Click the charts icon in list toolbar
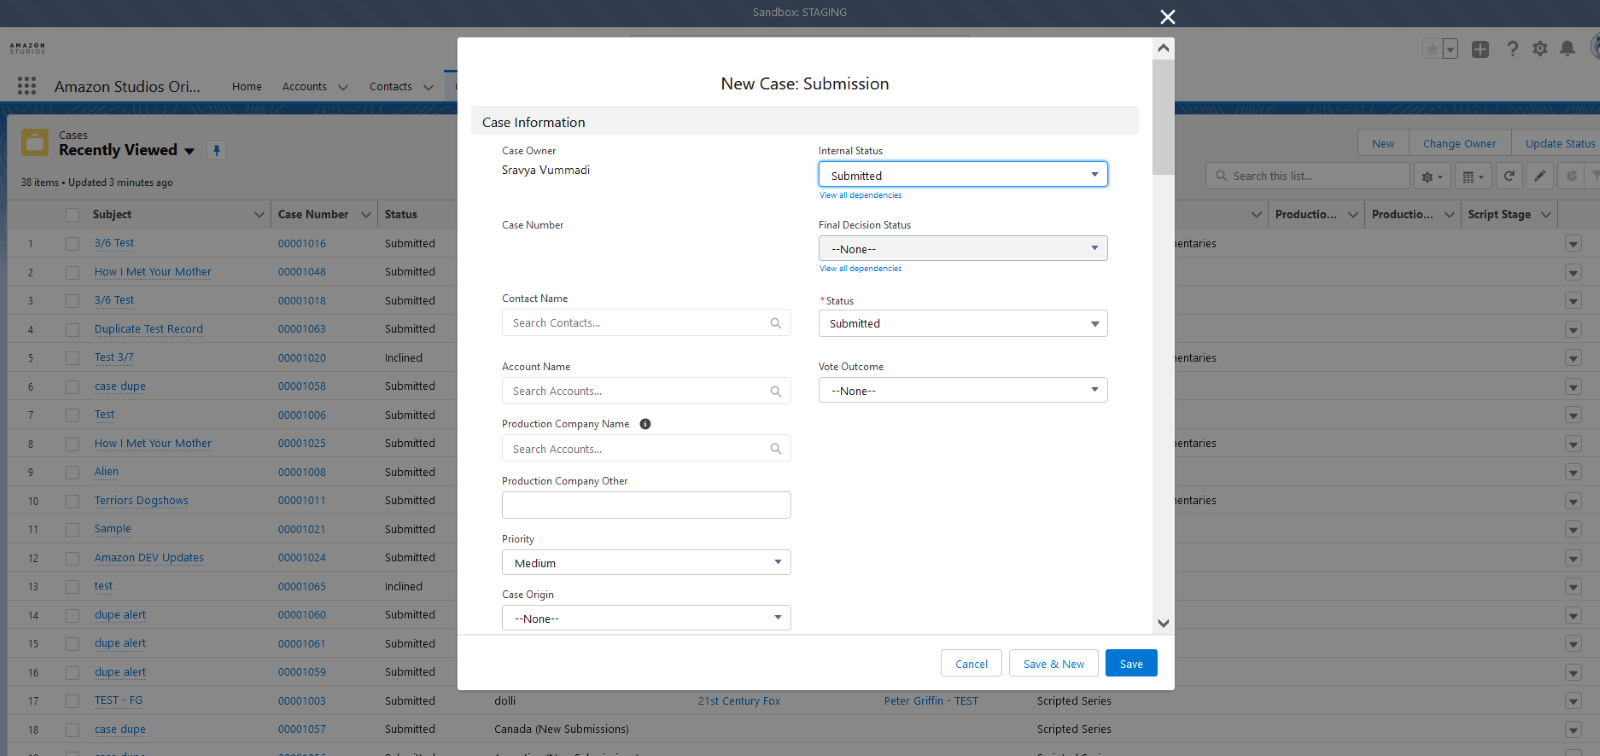The height and width of the screenshot is (756, 1600). [1571, 176]
